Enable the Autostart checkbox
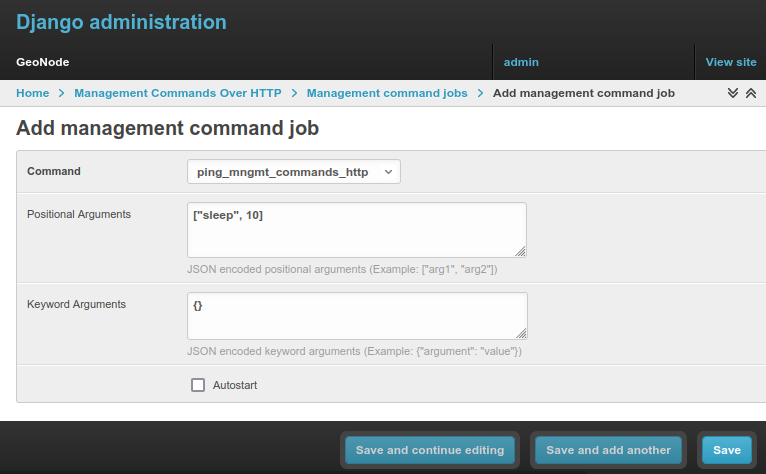The width and height of the screenshot is (766, 474). coord(198,385)
